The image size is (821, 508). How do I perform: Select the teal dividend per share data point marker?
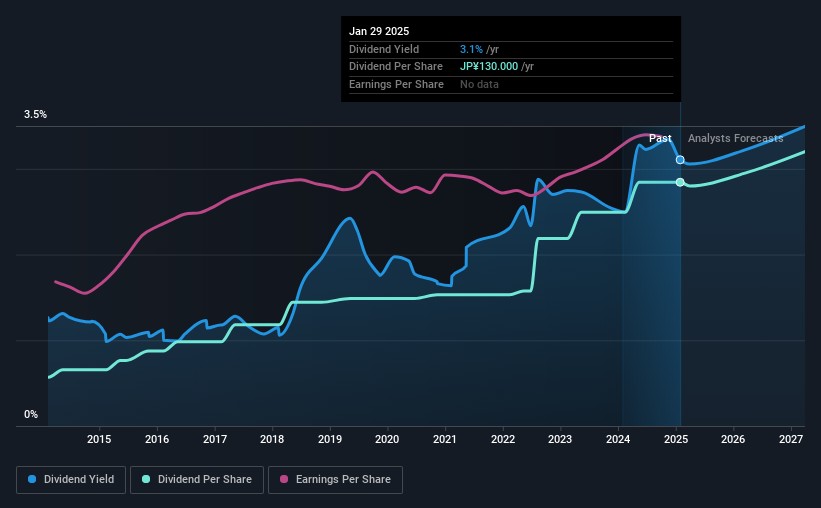pos(680,182)
